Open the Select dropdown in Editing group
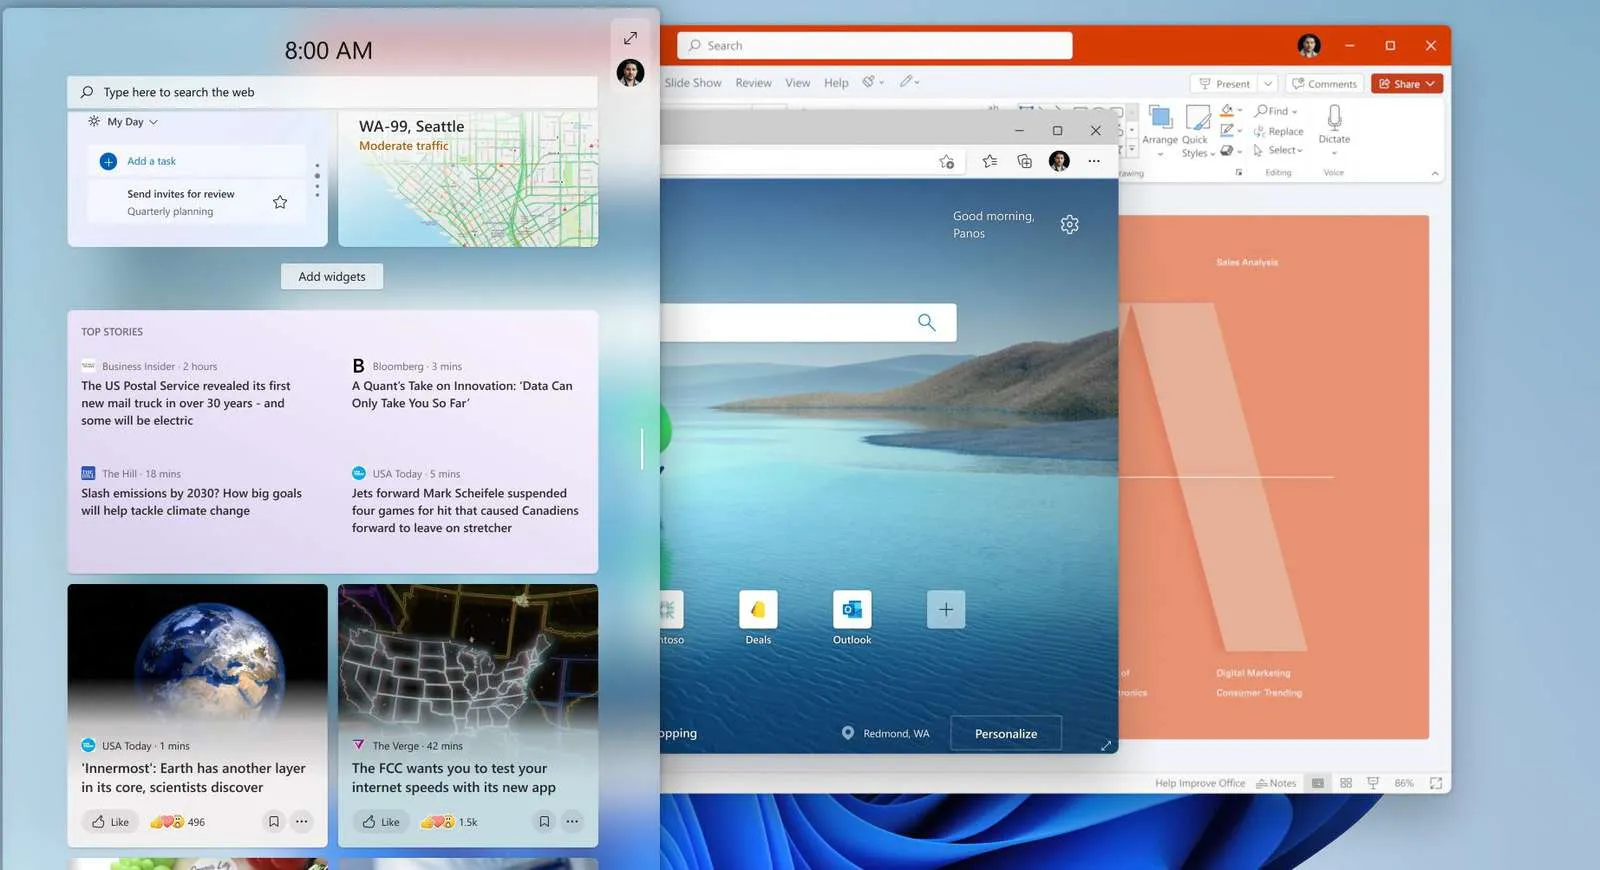The height and width of the screenshot is (870, 1600). click(1278, 150)
